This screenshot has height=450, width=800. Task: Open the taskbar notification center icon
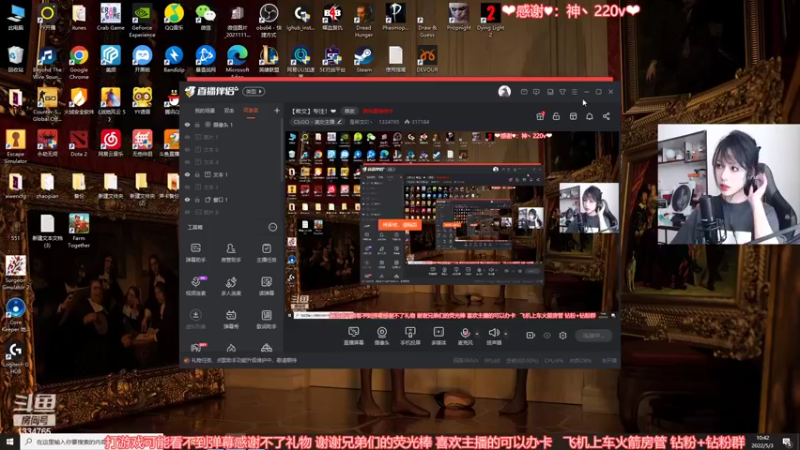[787, 442]
